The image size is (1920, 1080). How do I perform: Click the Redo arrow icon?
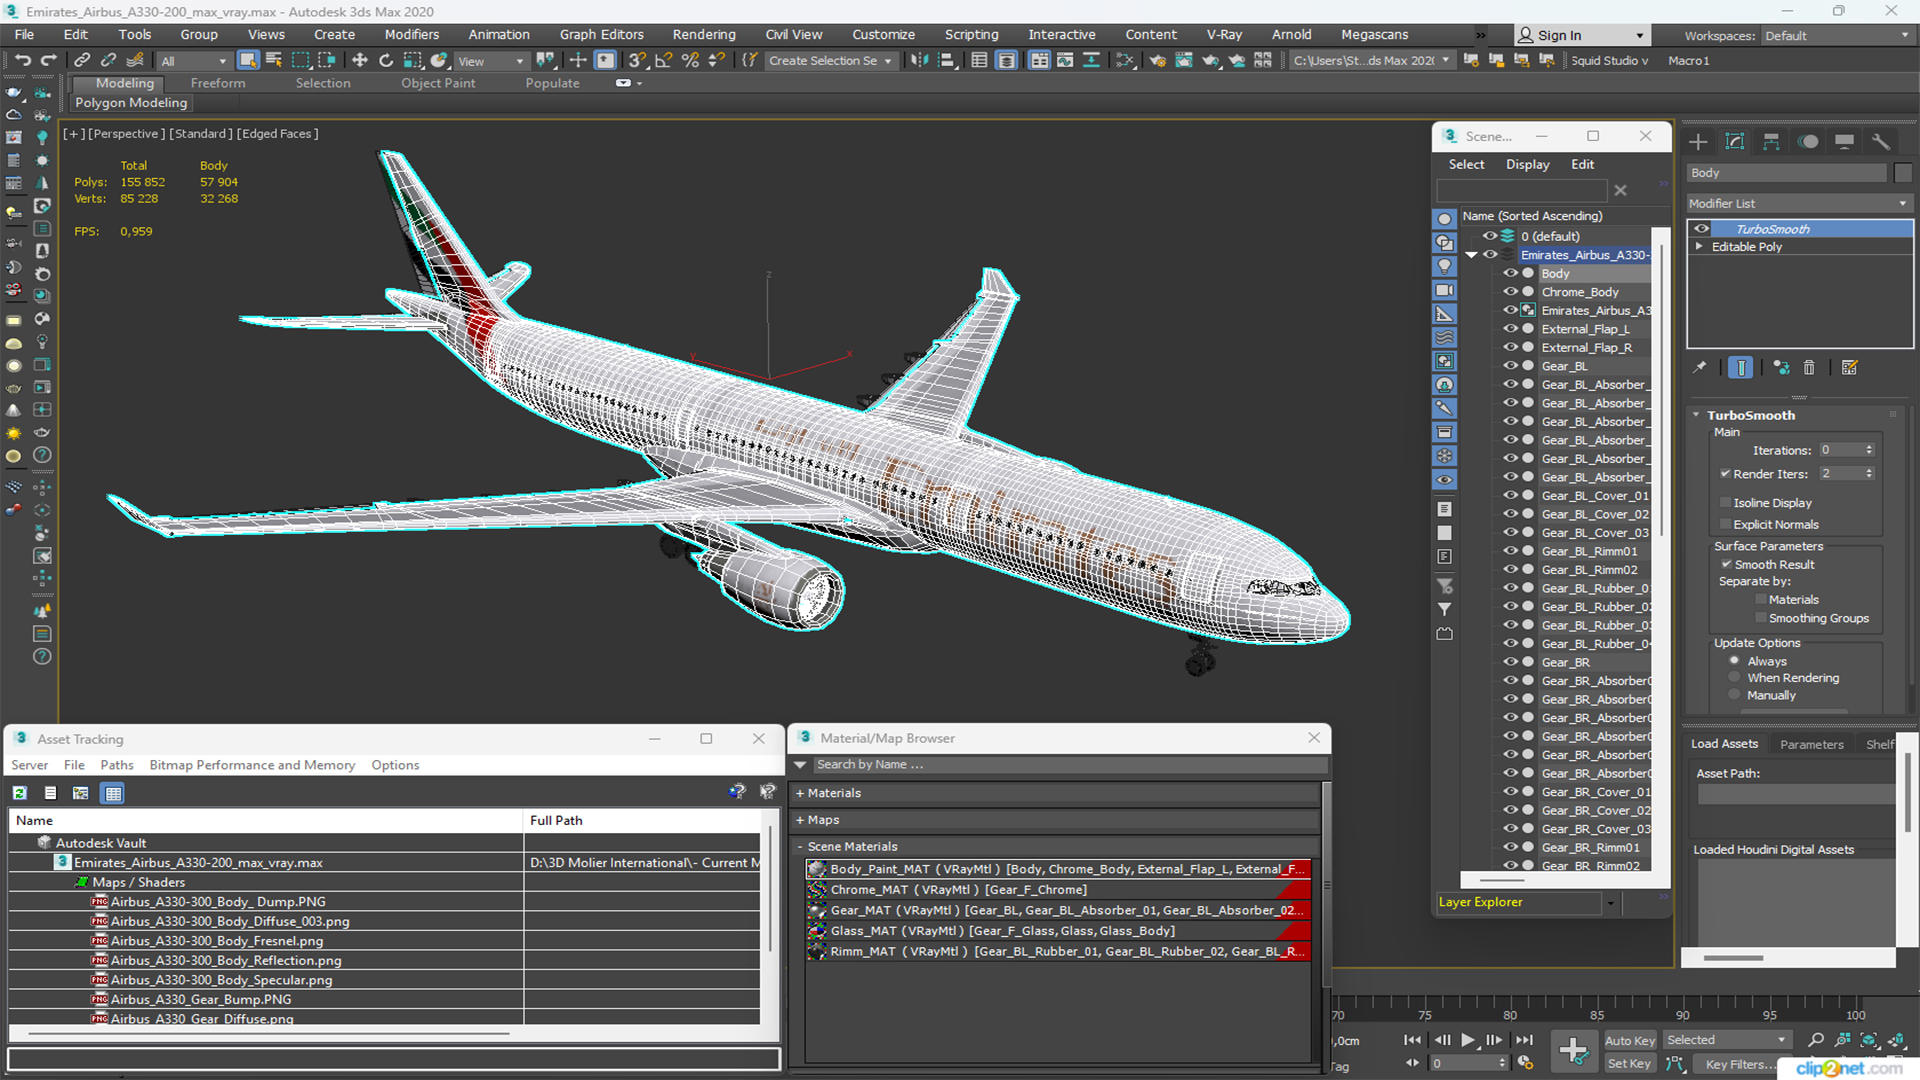tap(48, 61)
